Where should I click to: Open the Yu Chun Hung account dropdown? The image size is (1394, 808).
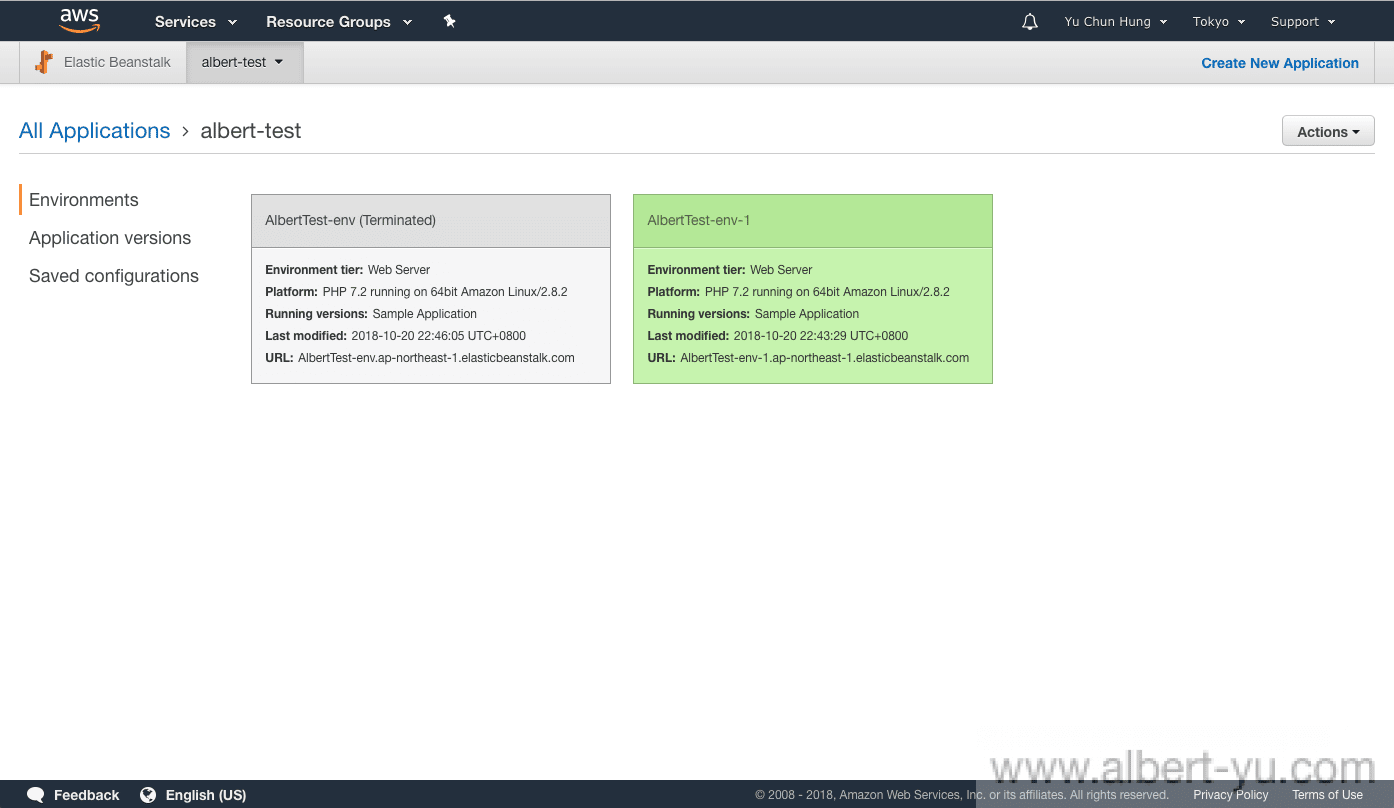1116,21
